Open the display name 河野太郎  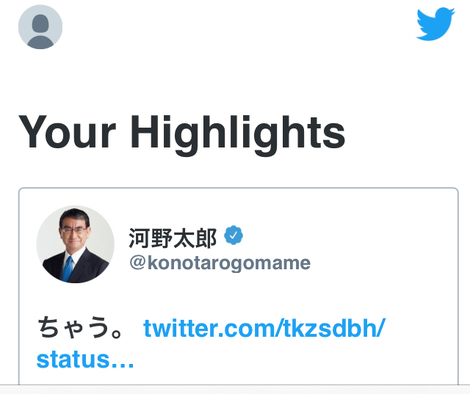(x=173, y=238)
